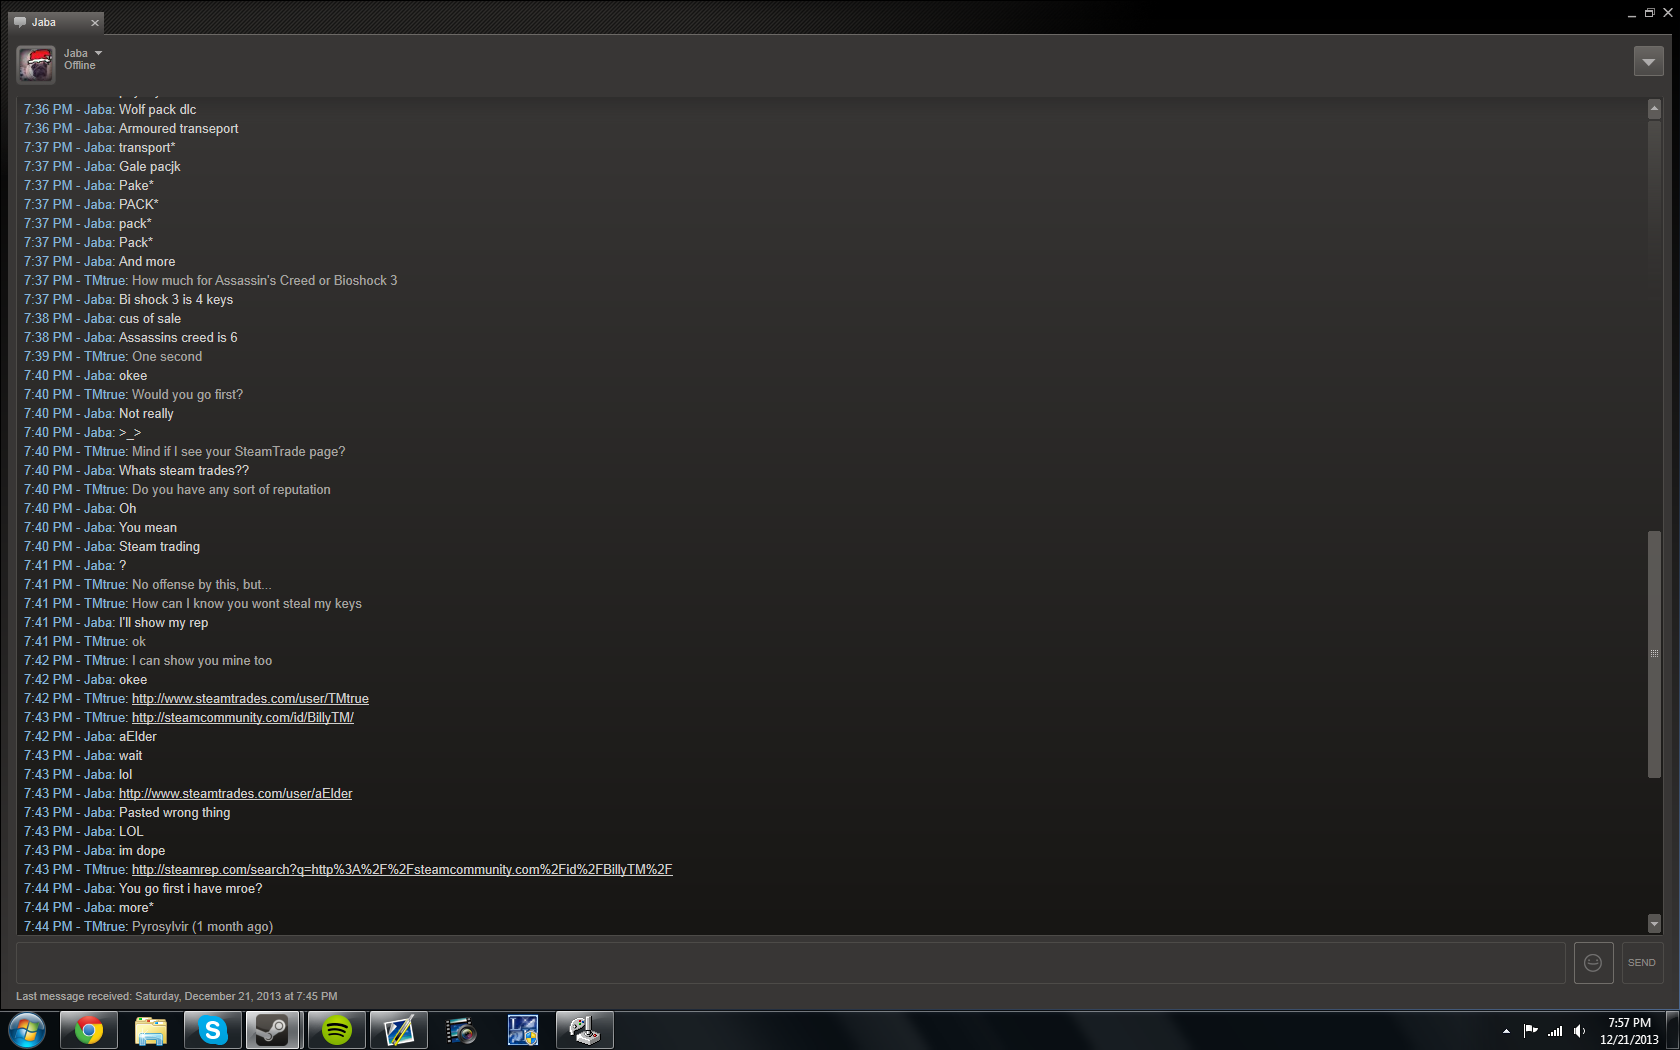Click the chat scrollbar down arrow
The image size is (1680, 1050).
[x=1654, y=923]
